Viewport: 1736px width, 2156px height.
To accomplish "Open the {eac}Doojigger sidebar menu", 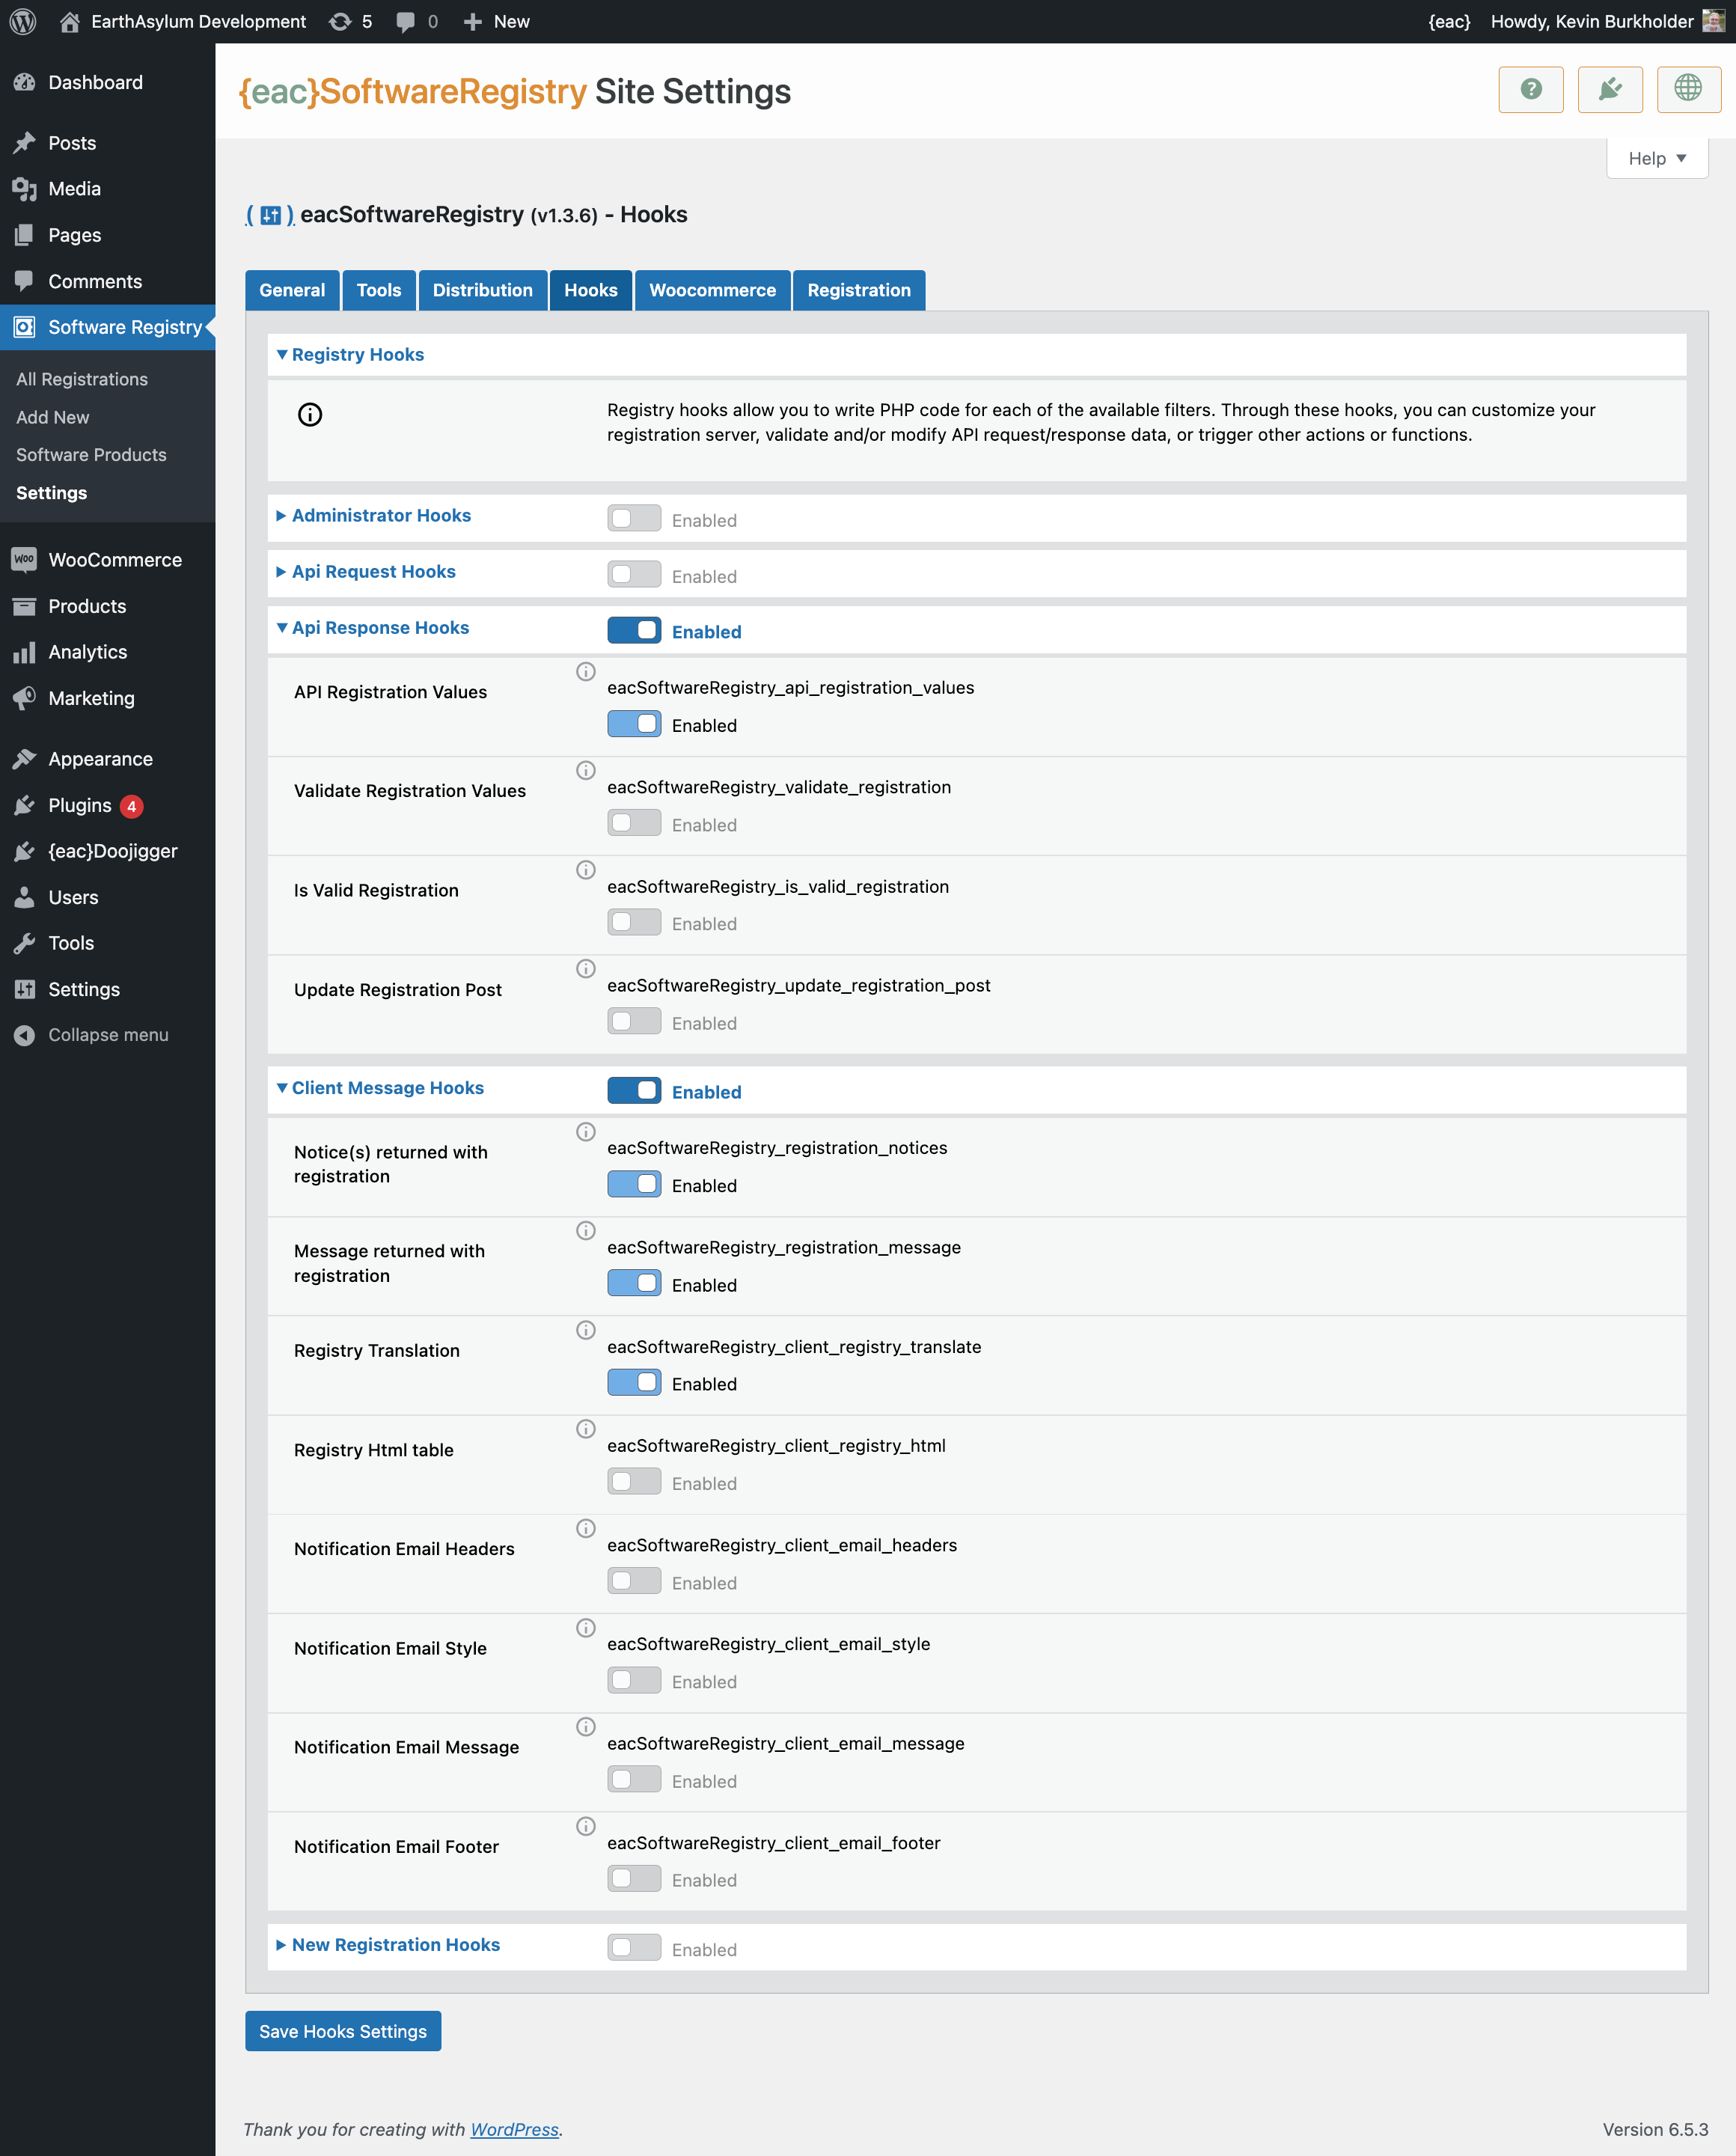I will pyautogui.click(x=107, y=851).
